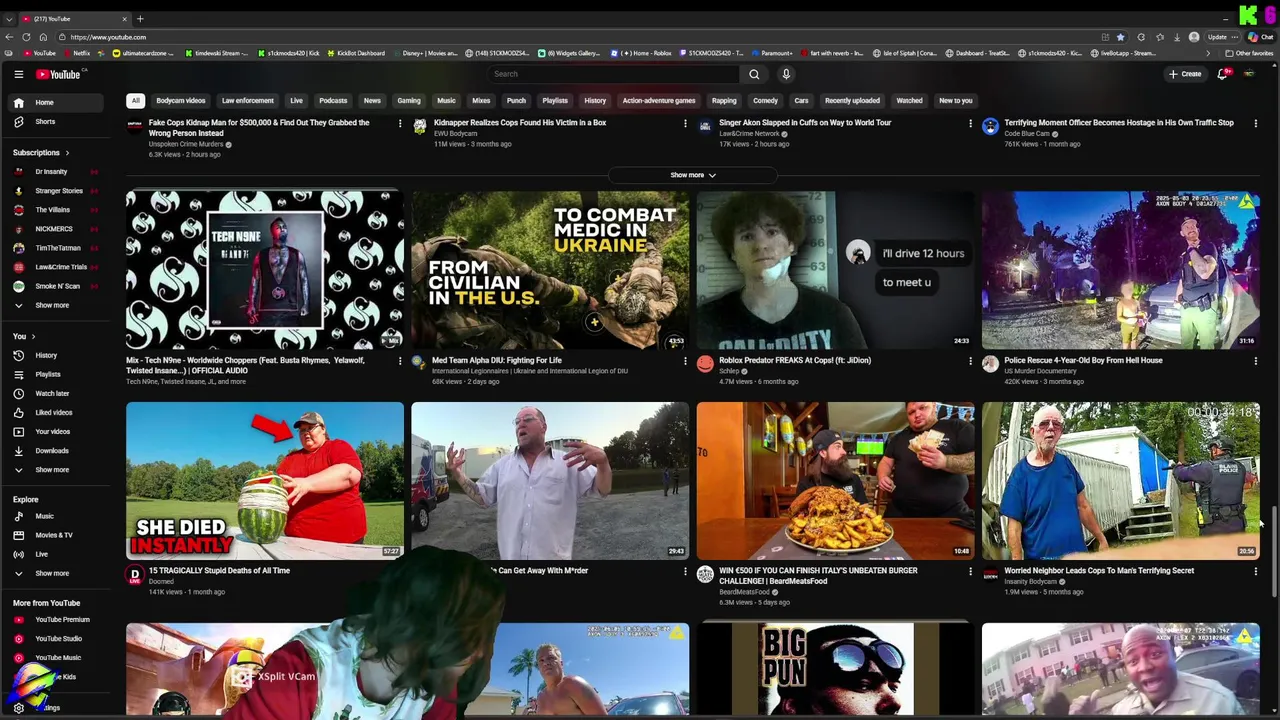Viewport: 1280px width, 720px height.
Task: Open the YouTube guide hamburger menu
Action: coord(18,74)
